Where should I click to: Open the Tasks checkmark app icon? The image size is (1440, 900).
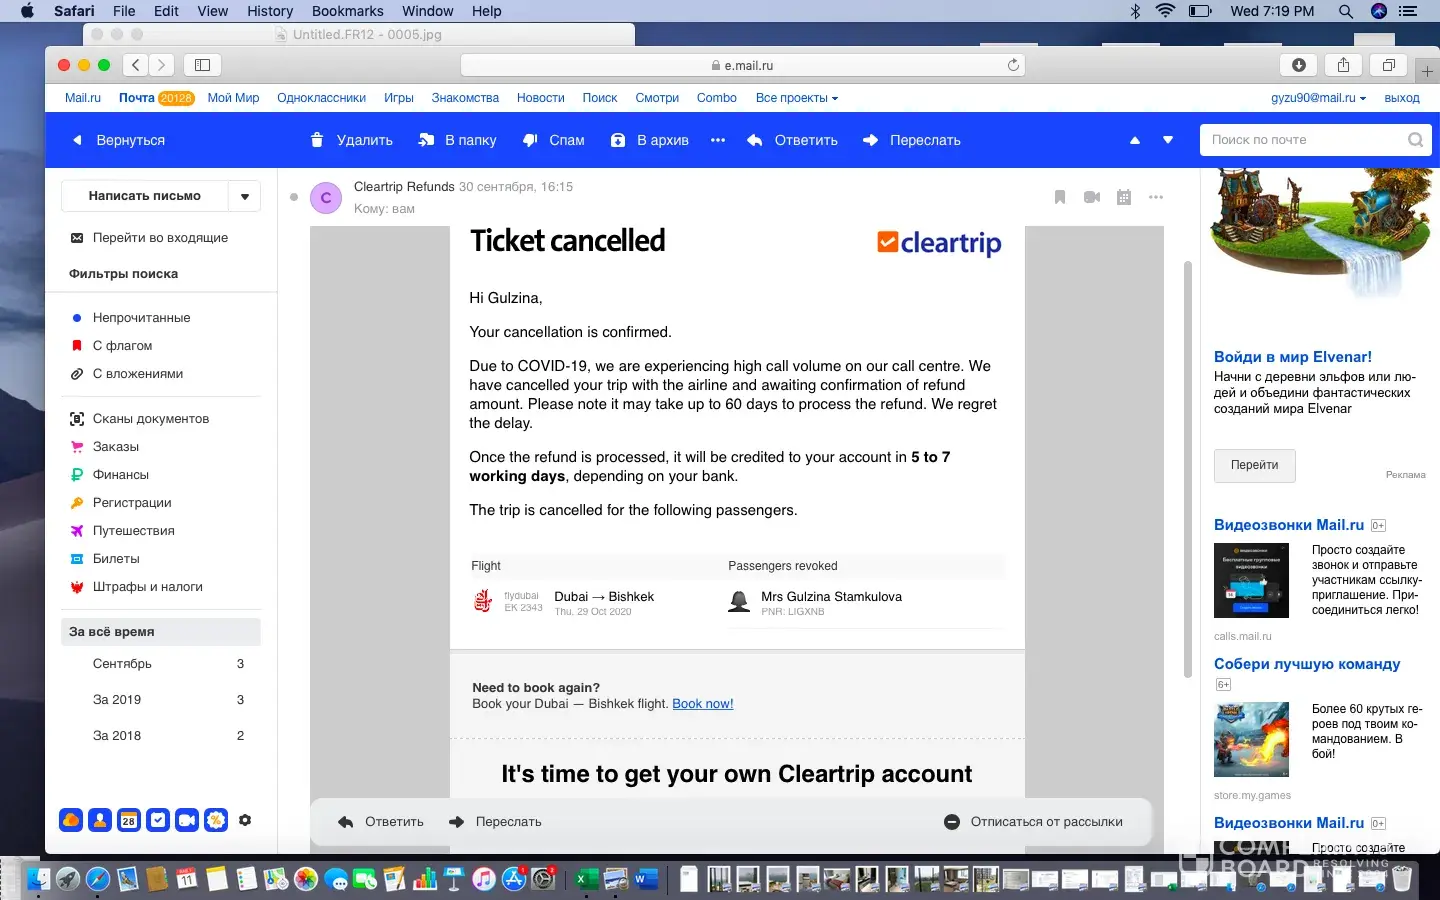coord(158,820)
